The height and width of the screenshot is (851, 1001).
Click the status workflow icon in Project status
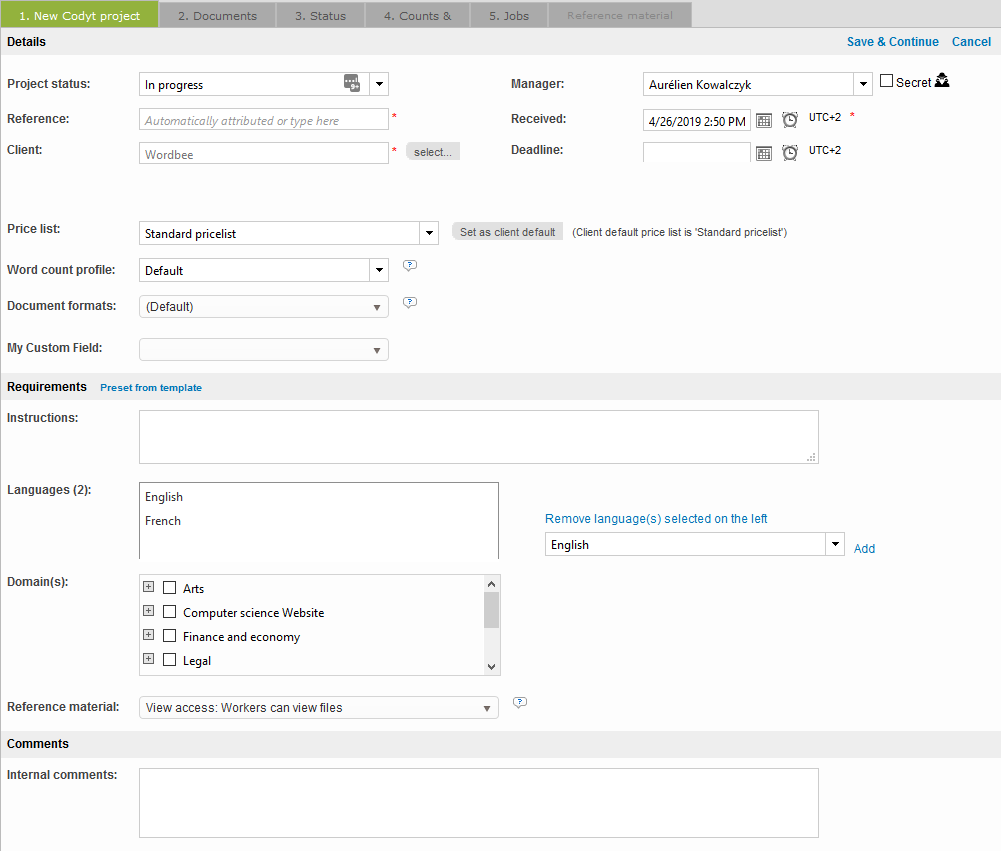[x=352, y=84]
